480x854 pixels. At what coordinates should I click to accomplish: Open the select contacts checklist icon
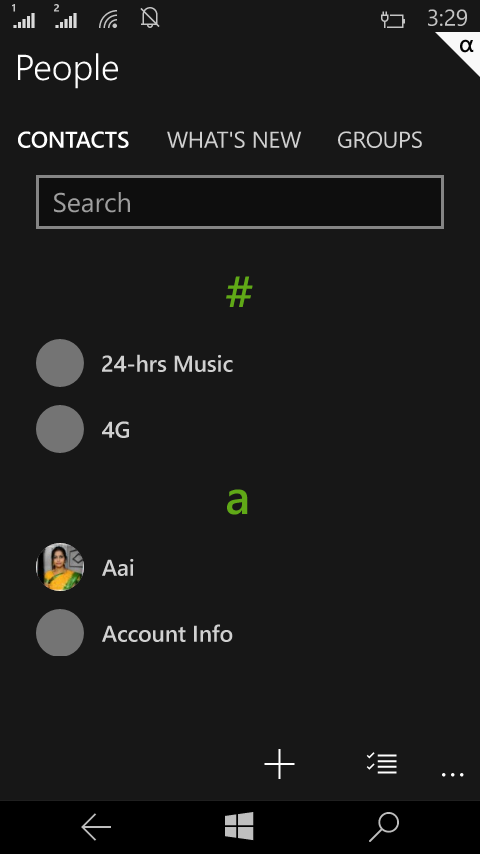[x=382, y=763]
